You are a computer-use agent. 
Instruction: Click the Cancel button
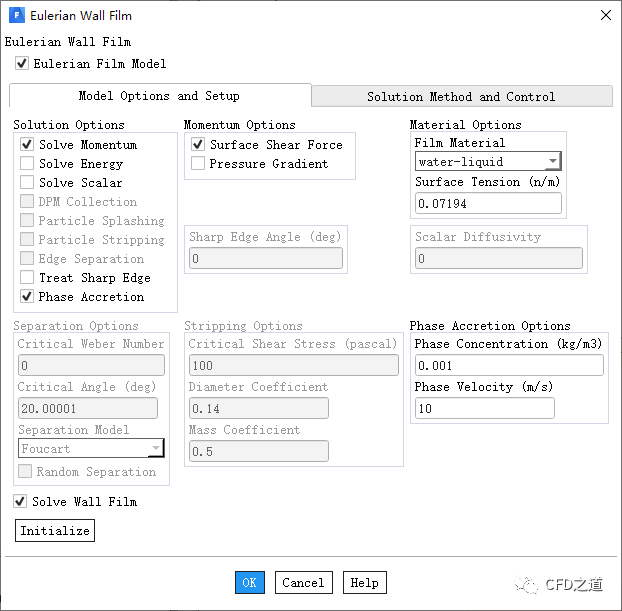point(303,582)
